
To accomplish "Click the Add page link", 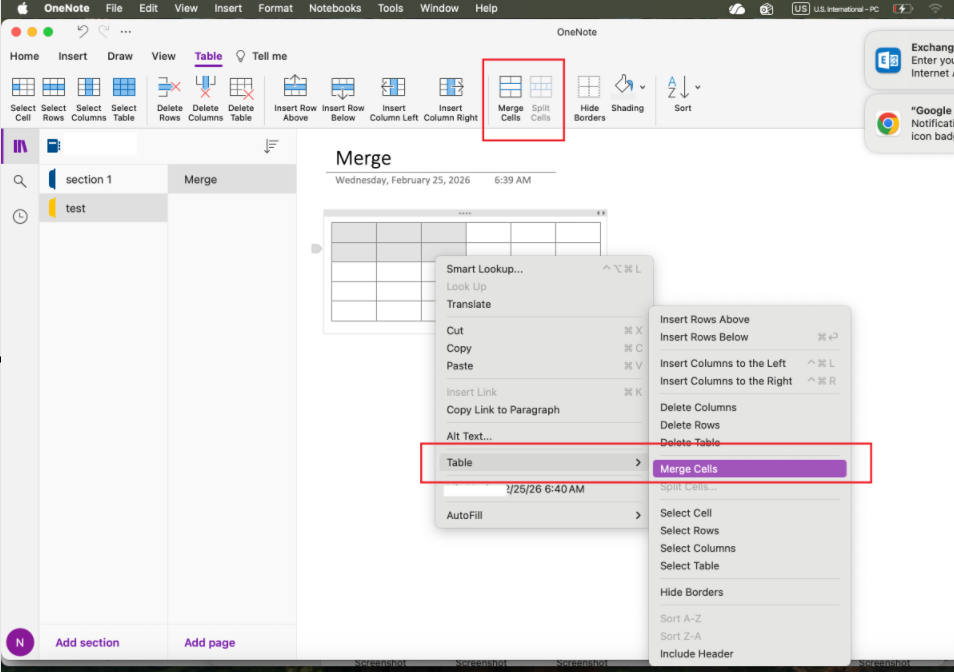I will (x=209, y=643).
